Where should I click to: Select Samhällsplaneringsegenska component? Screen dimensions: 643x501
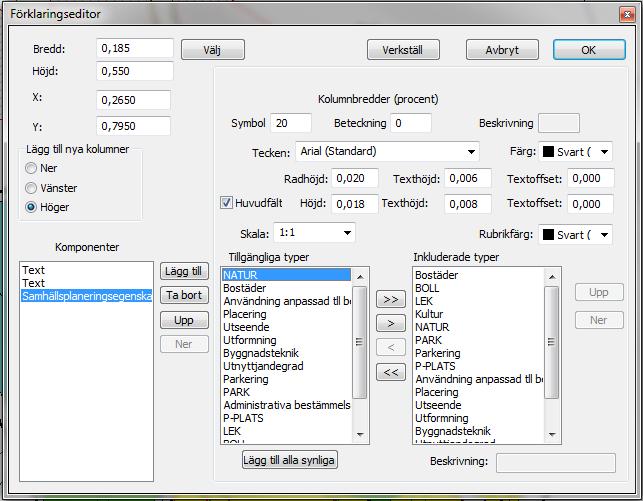[86, 296]
